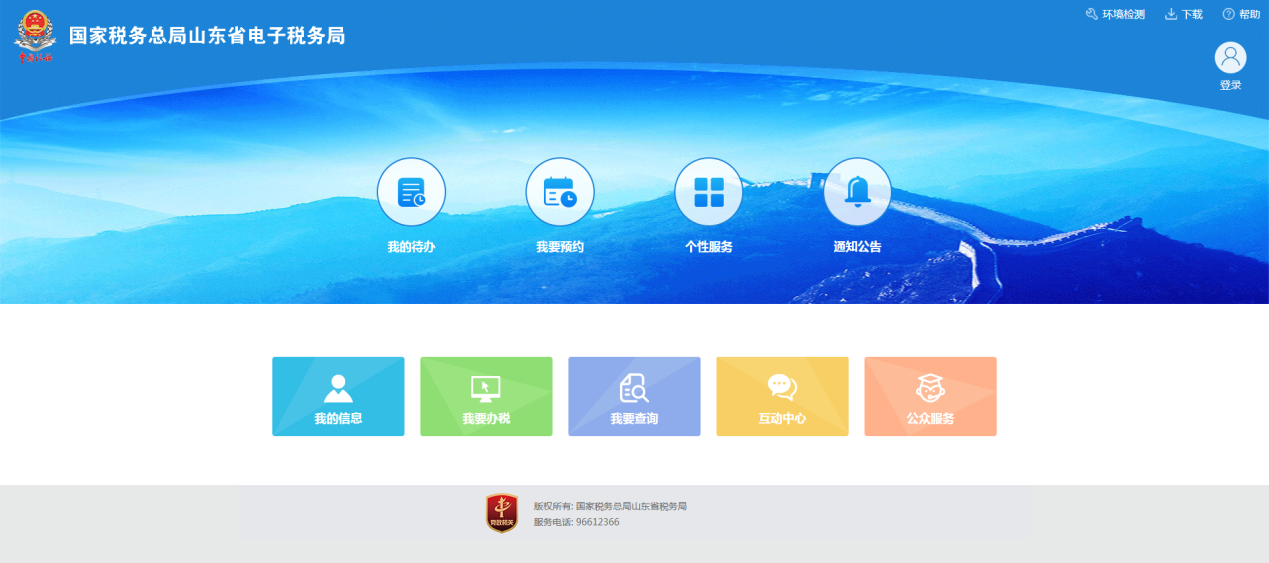Select the 互动中心 yellow tile
This screenshot has width=1269, height=563.
click(x=782, y=396)
